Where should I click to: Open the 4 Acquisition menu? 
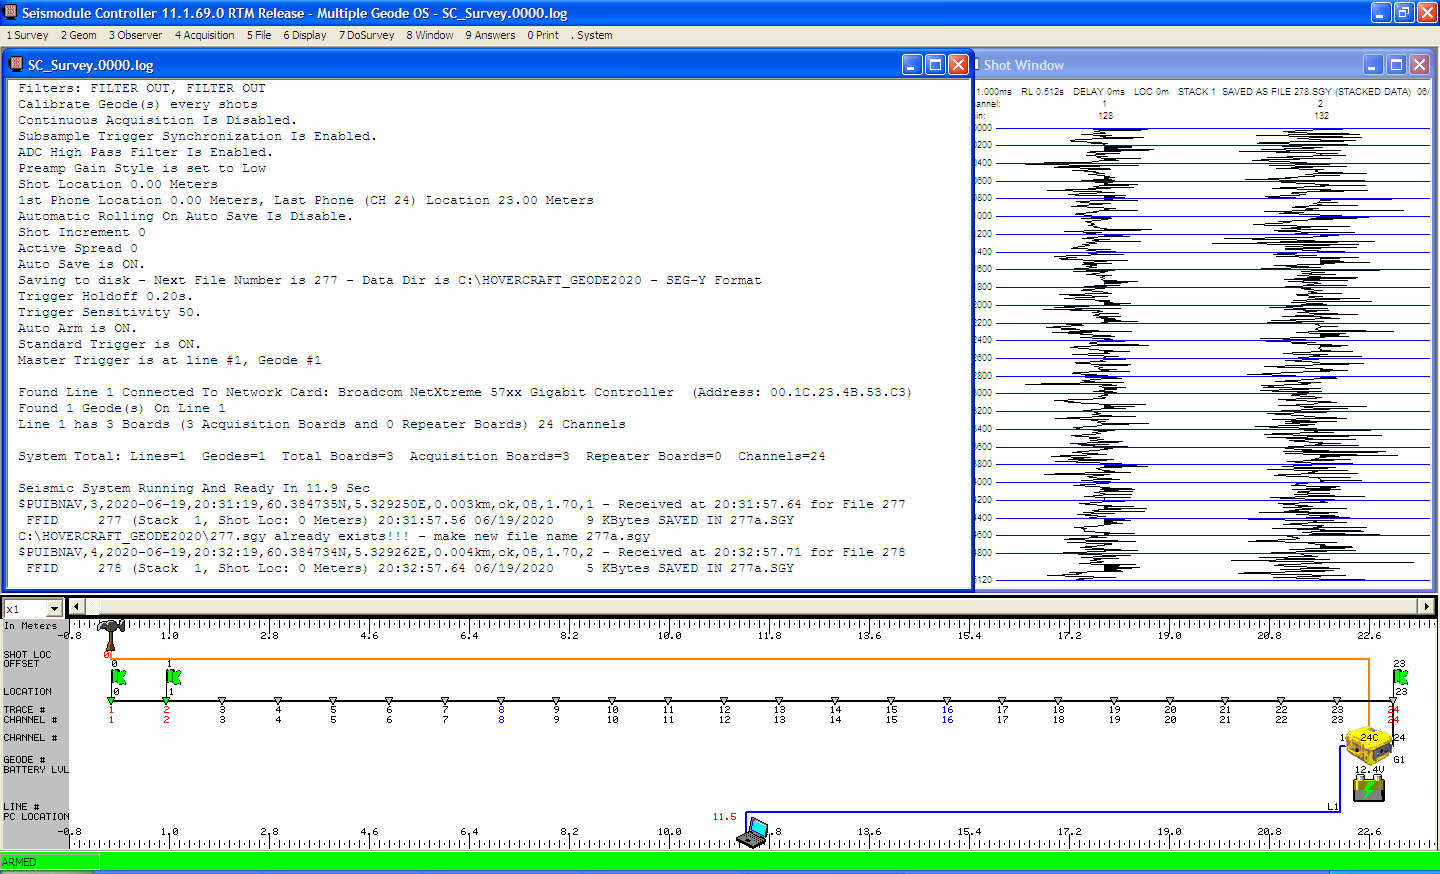pos(205,35)
